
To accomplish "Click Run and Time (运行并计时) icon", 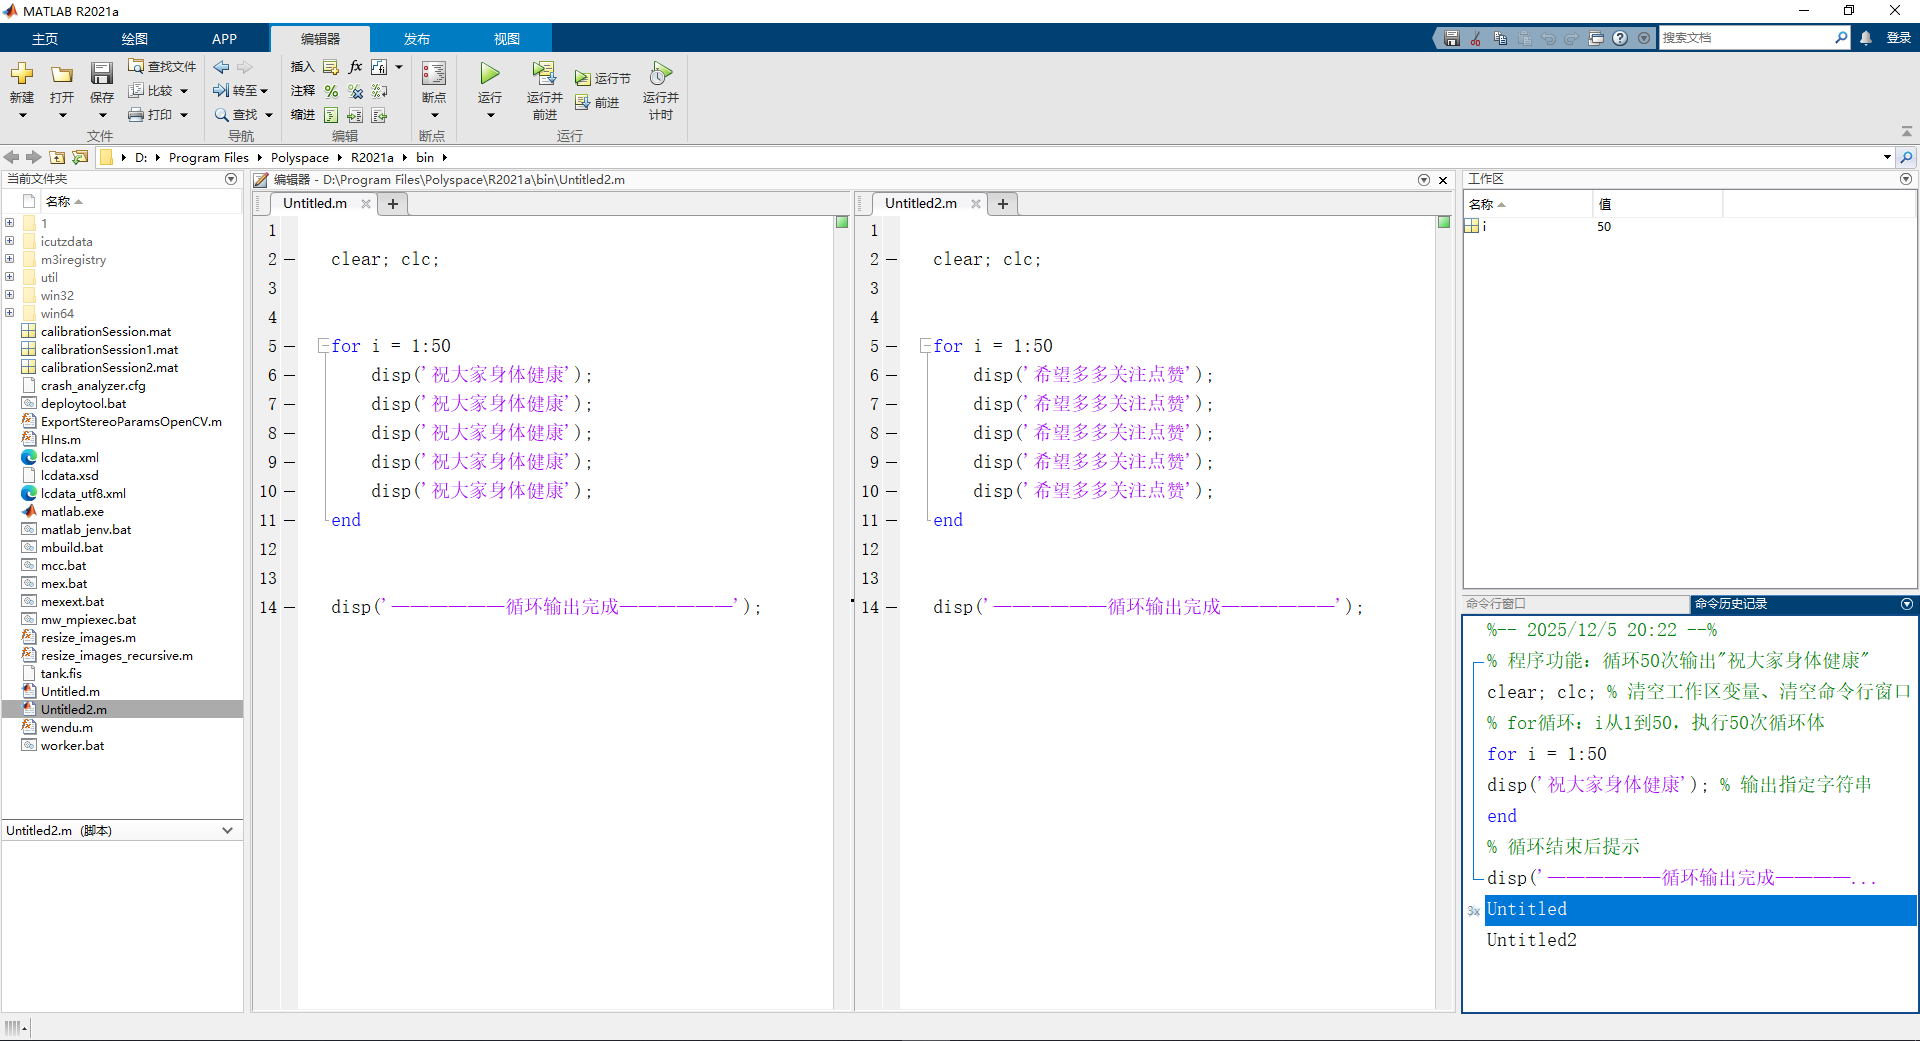I will [x=660, y=74].
